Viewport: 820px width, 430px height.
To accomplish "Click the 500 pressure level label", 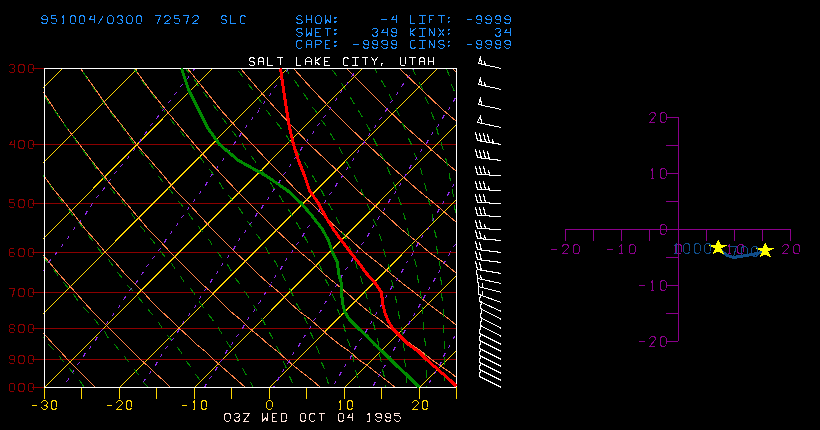I will point(21,203).
